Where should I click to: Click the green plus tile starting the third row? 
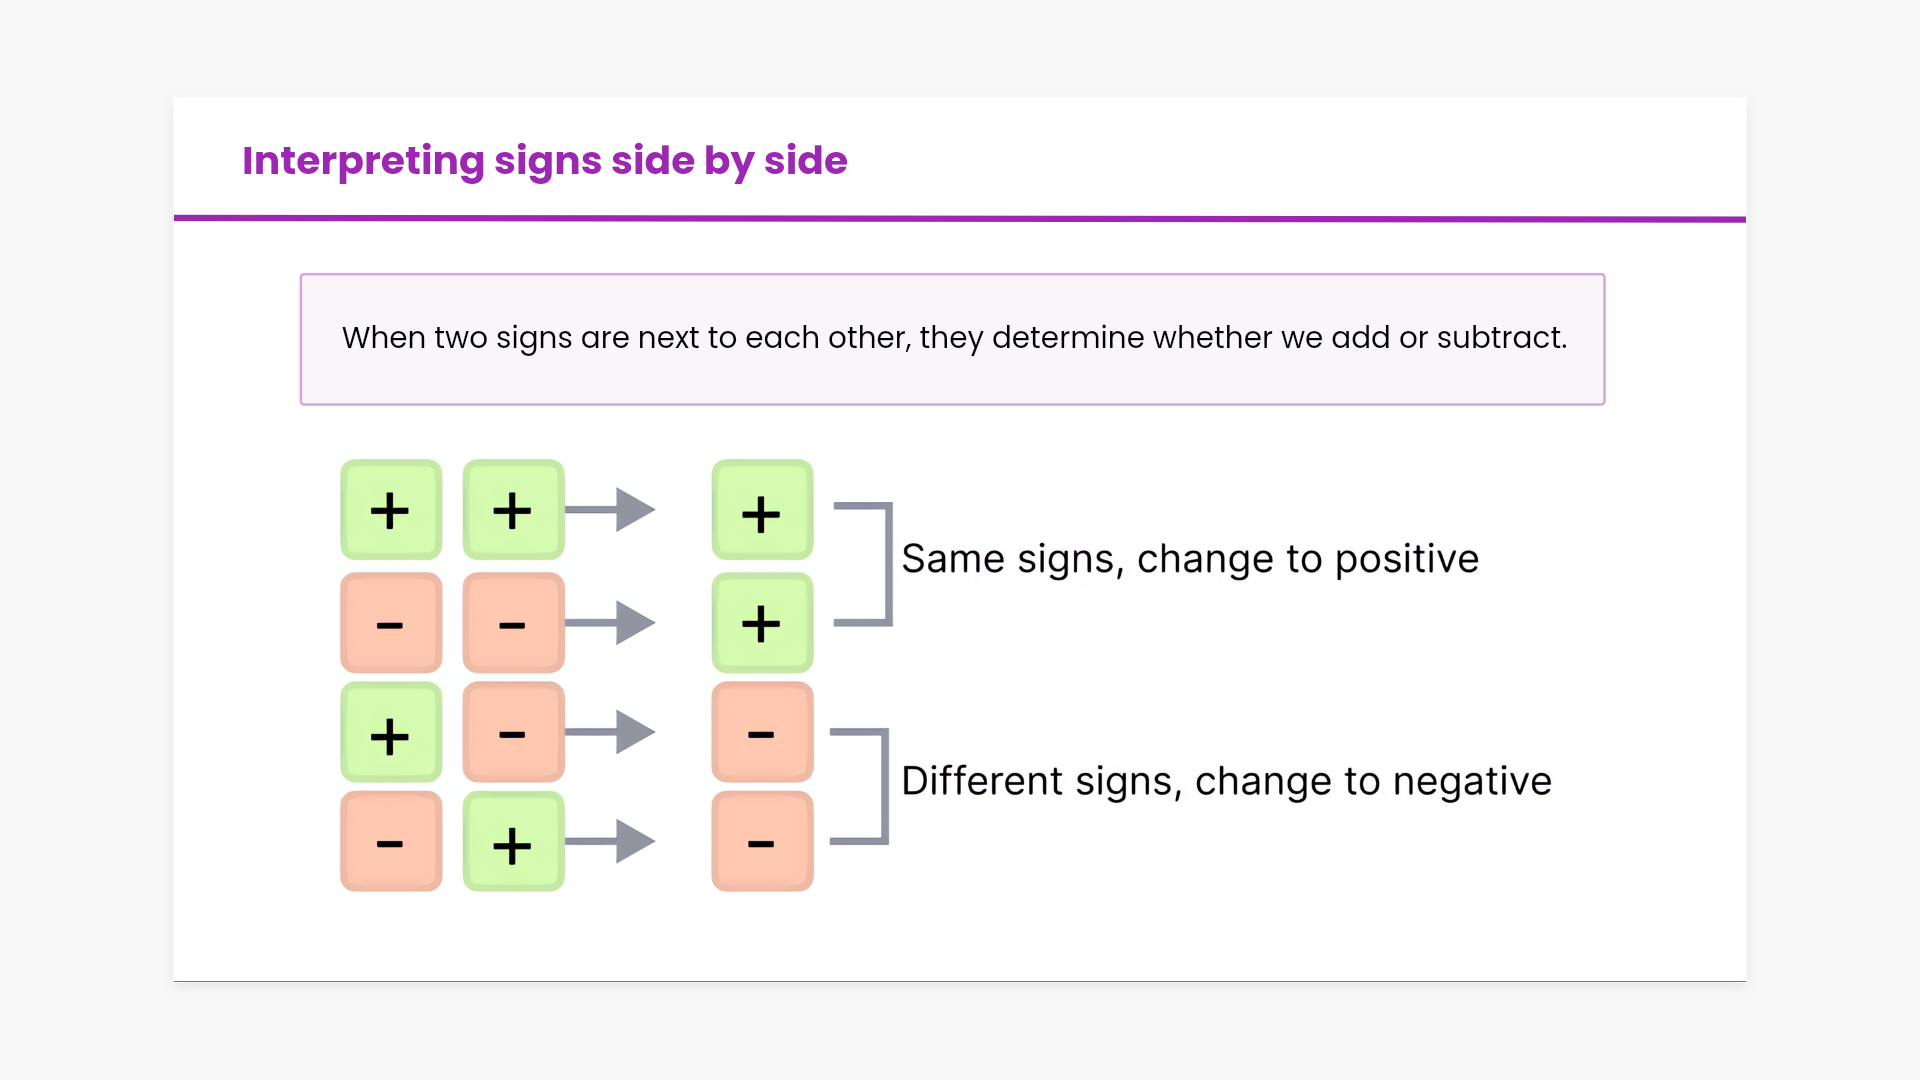(x=391, y=732)
